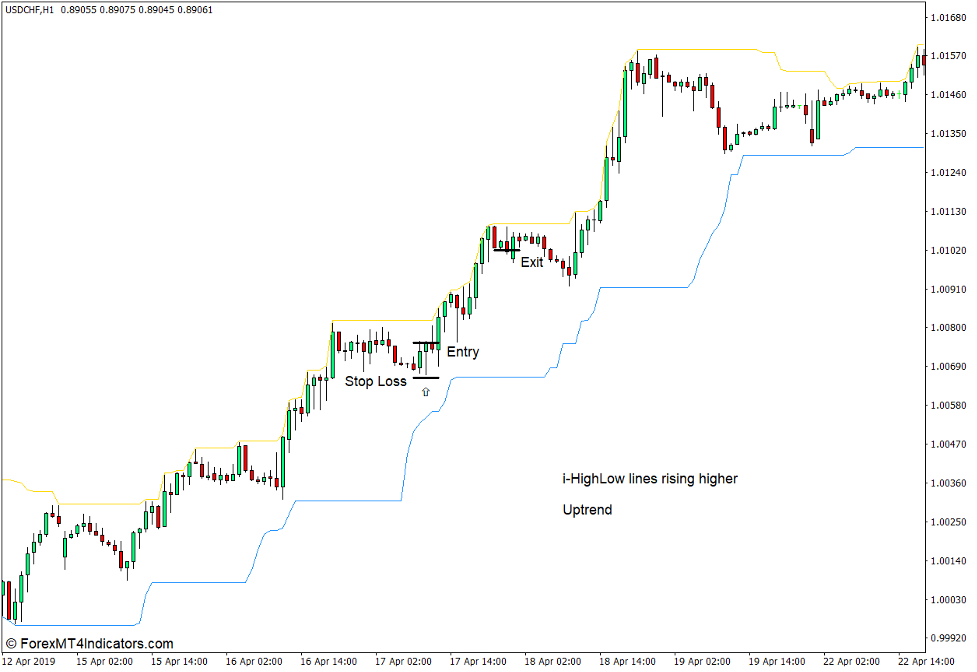Click the up arrow marker below Stop Loss
Image resolution: width=977 pixels, height=672 pixels.
(x=424, y=391)
